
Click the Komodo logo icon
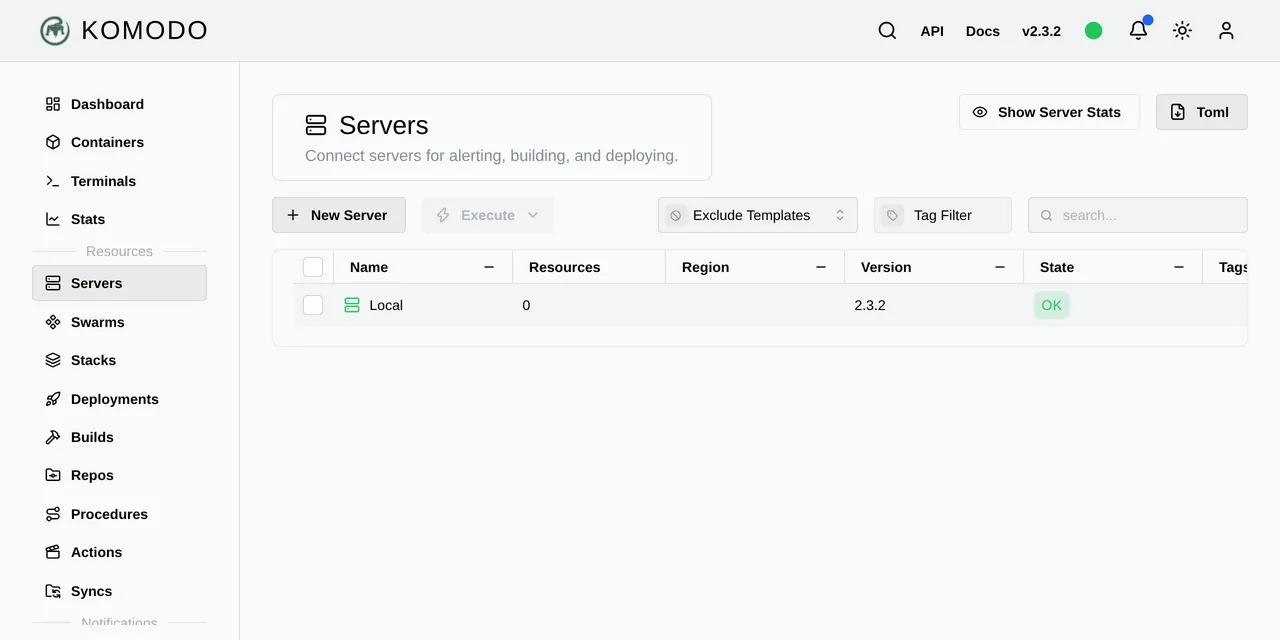(55, 31)
